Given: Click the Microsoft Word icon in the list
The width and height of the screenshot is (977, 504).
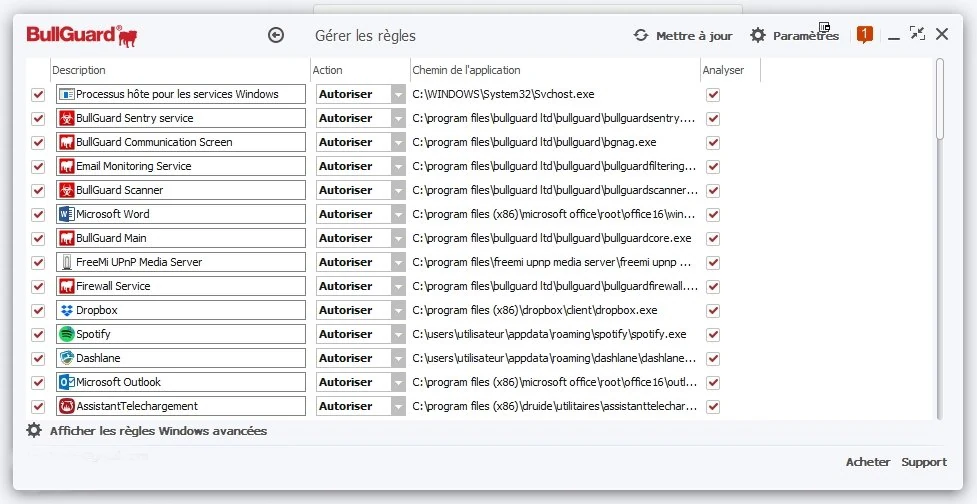Looking at the screenshot, I should [x=67, y=214].
